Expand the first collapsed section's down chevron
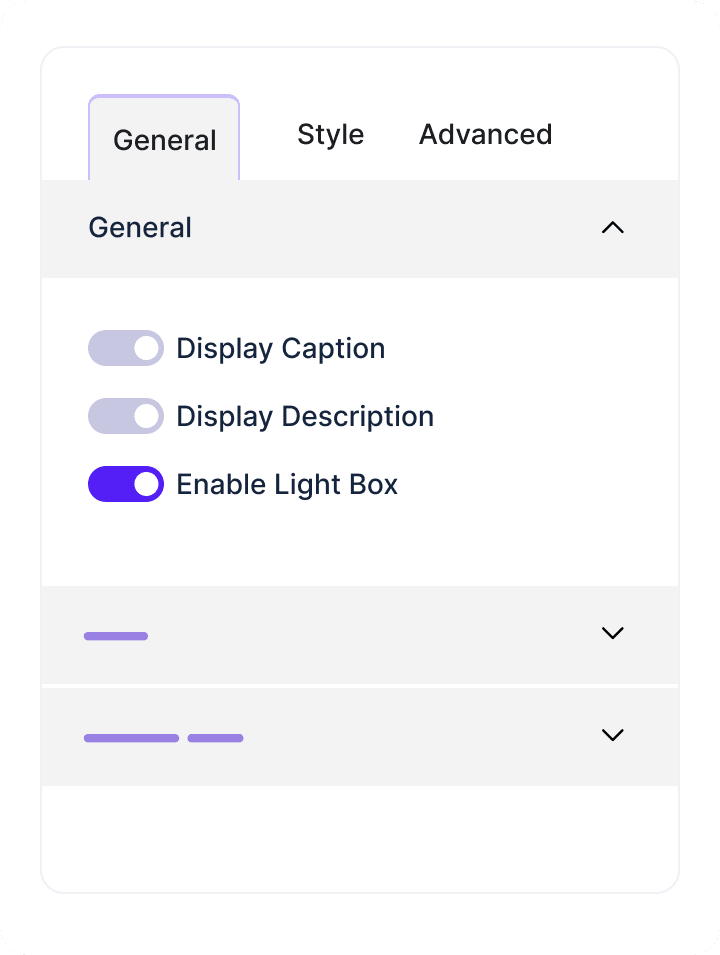720x955 pixels. (612, 633)
